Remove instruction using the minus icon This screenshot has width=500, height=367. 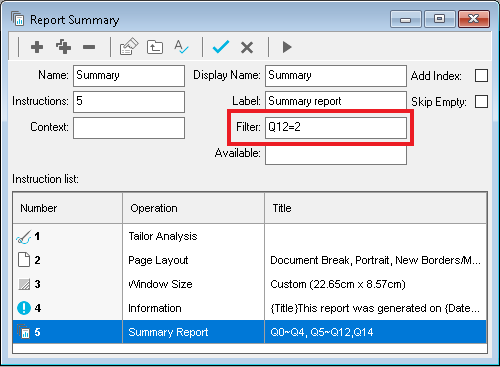[x=89, y=47]
